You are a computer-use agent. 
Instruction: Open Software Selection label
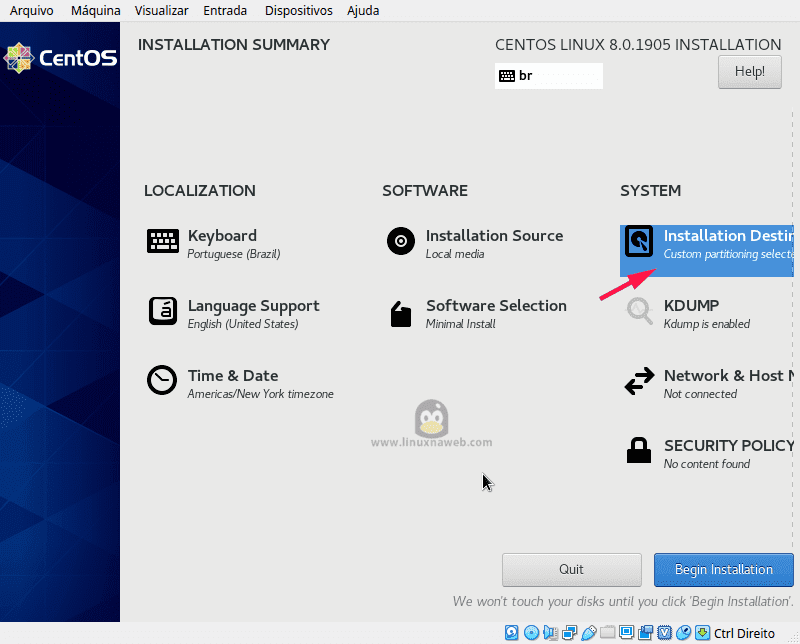point(496,306)
